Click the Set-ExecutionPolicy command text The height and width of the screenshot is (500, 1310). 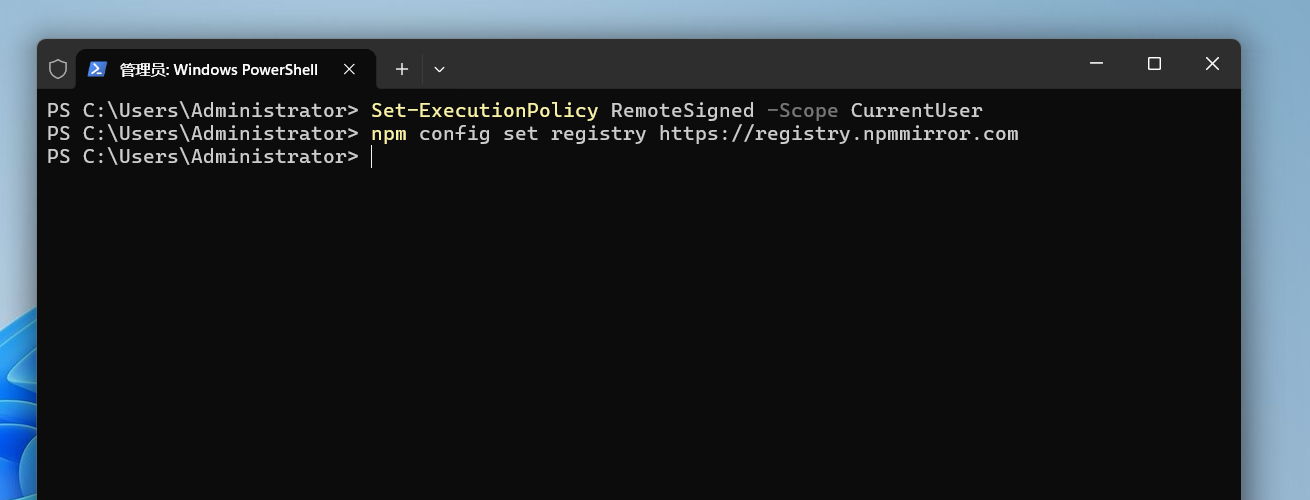[485, 110]
